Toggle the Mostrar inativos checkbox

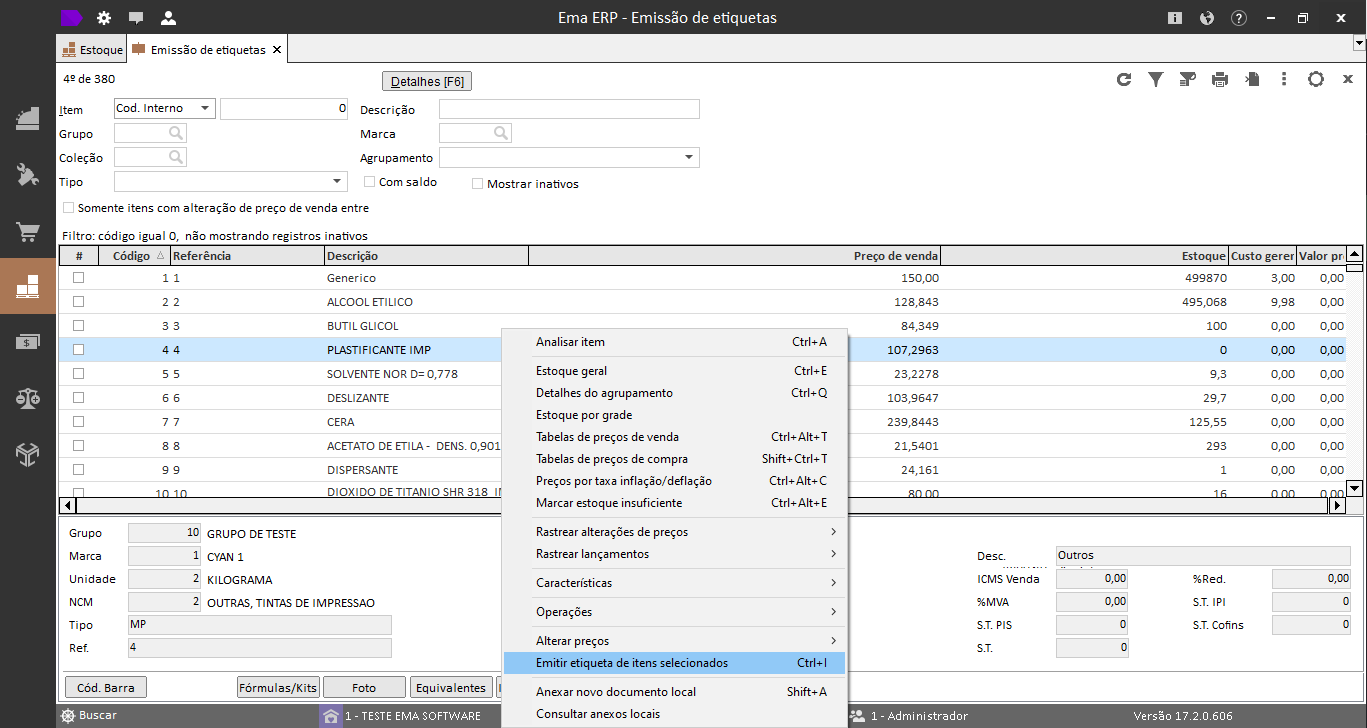477,184
